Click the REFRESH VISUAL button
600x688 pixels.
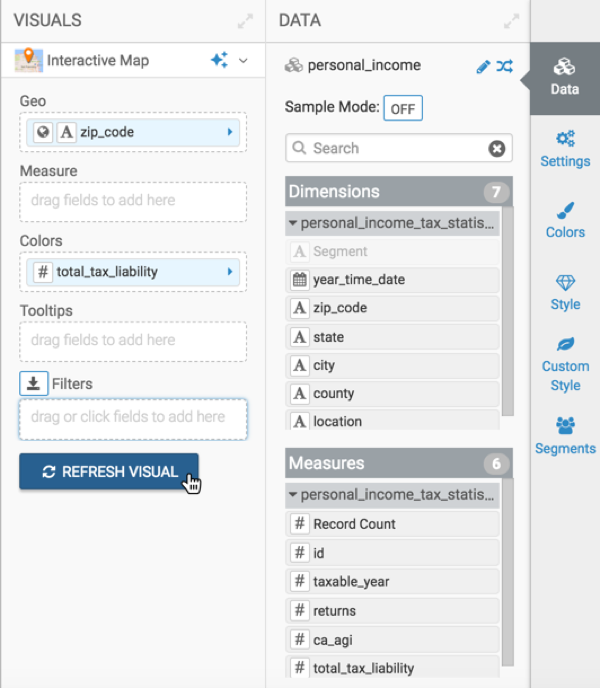(109, 472)
